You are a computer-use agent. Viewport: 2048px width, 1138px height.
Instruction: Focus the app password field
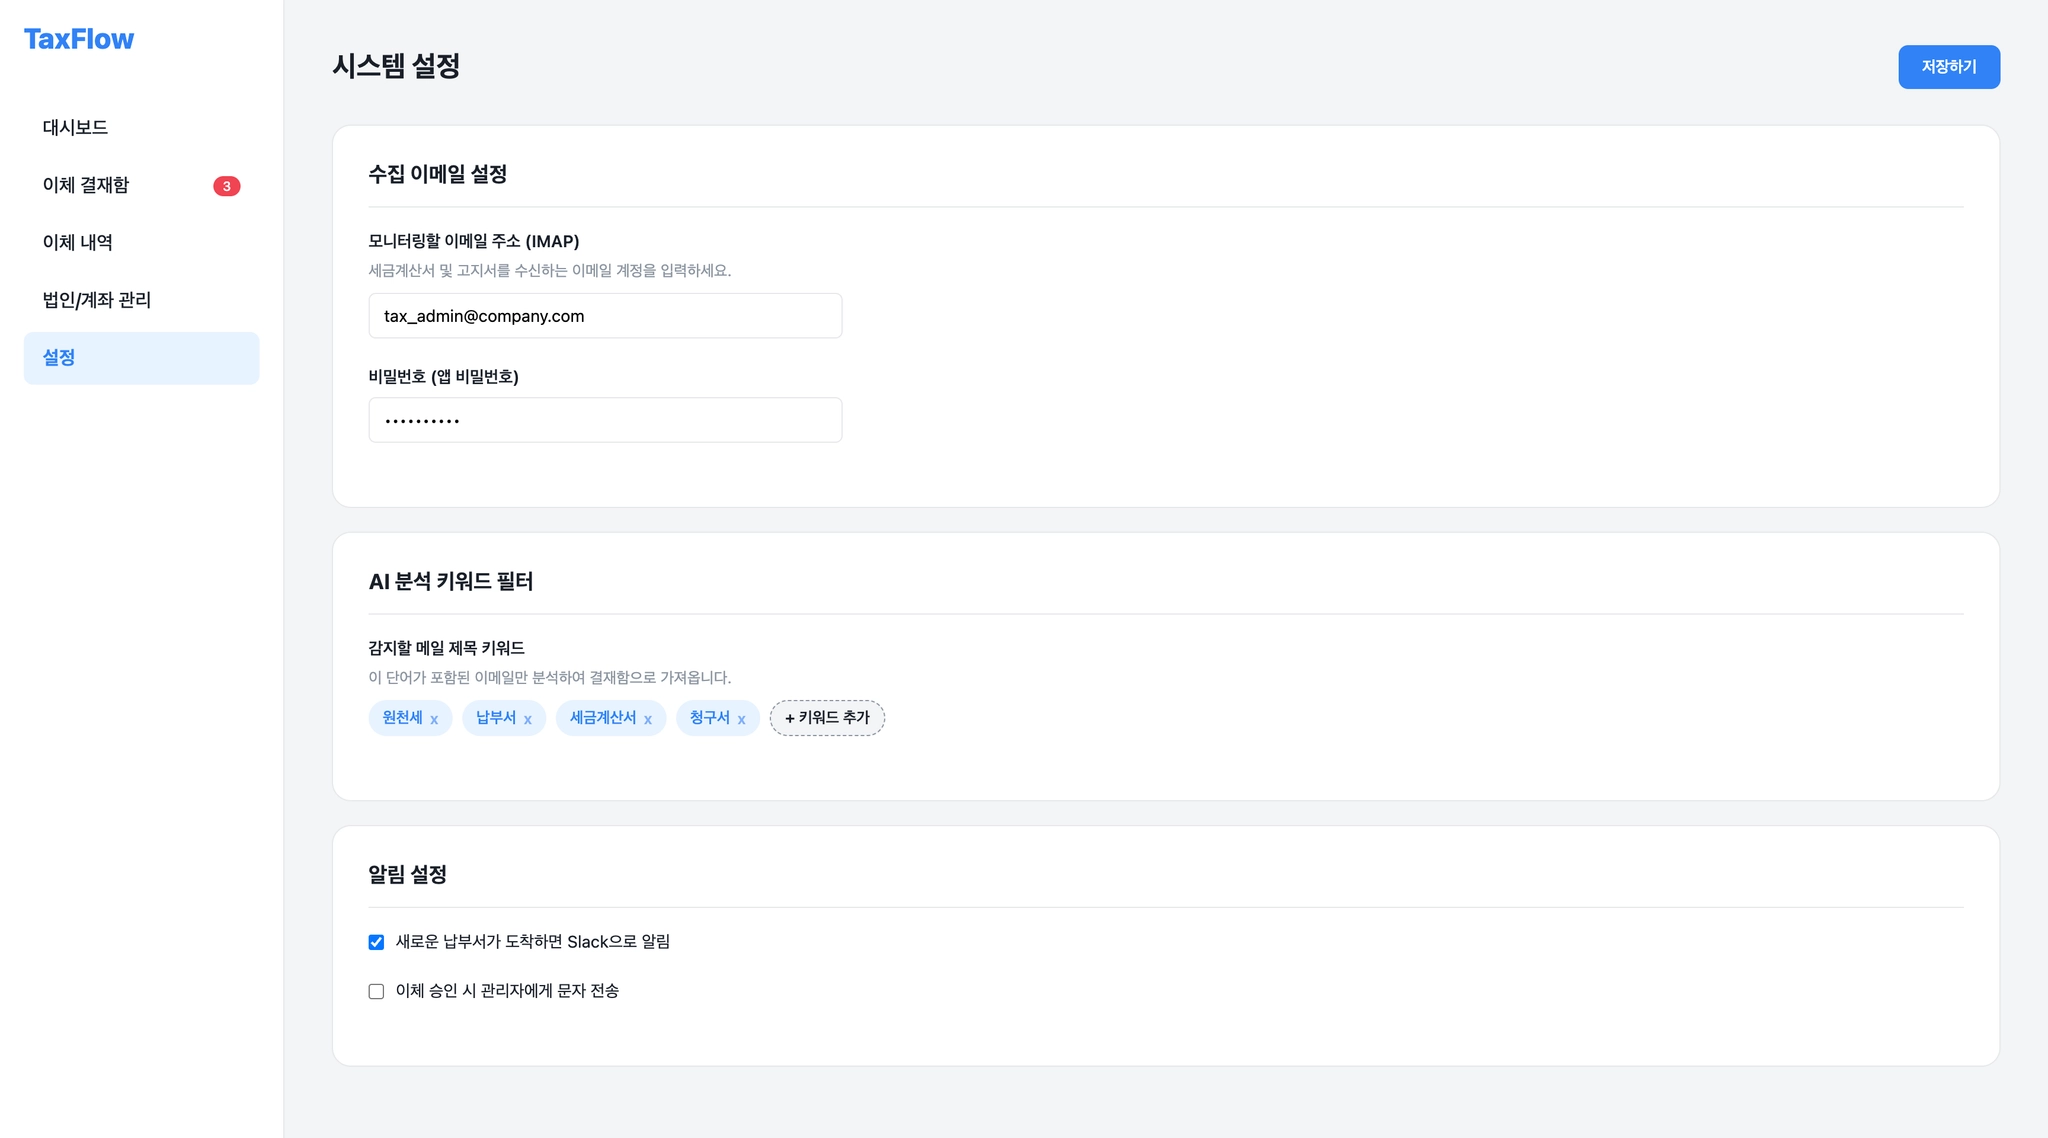click(x=605, y=420)
